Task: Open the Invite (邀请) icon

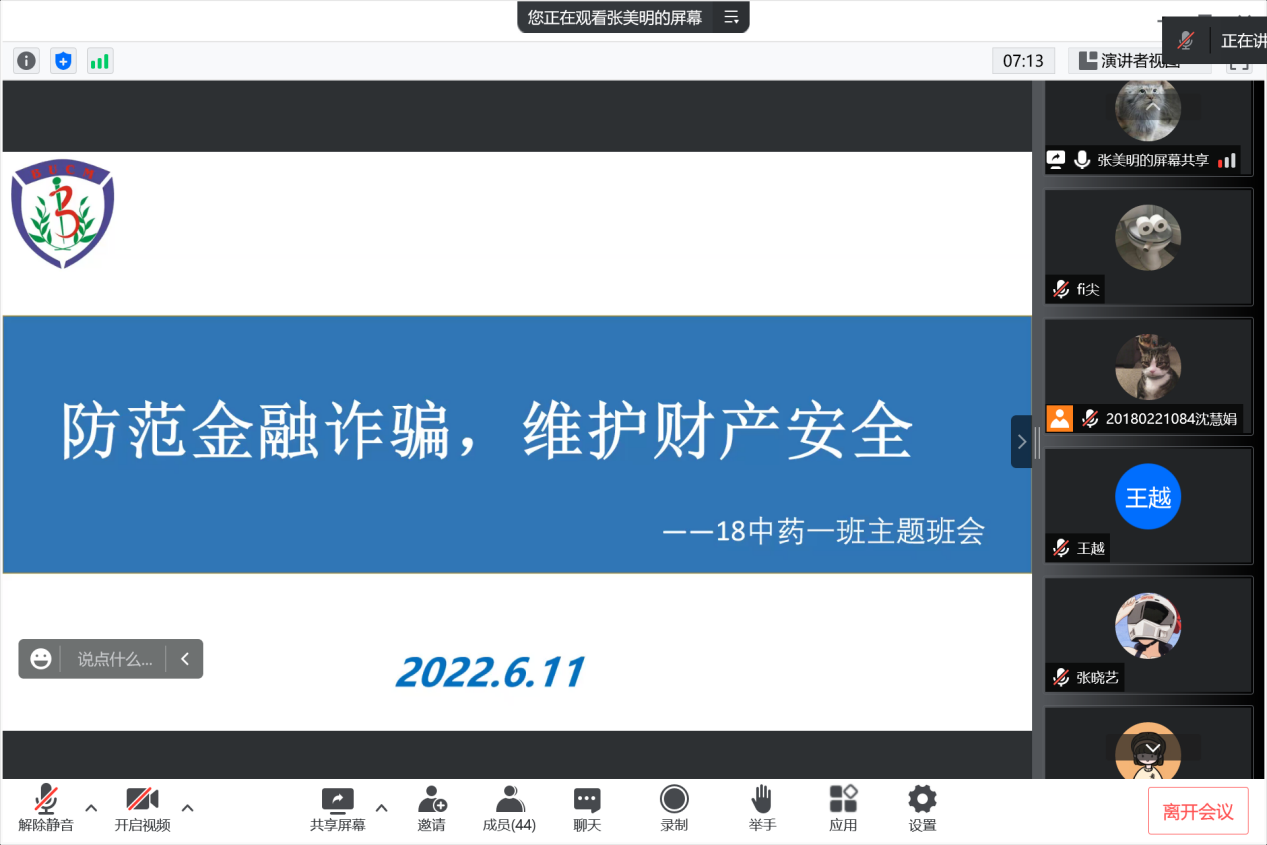Action: [x=432, y=808]
